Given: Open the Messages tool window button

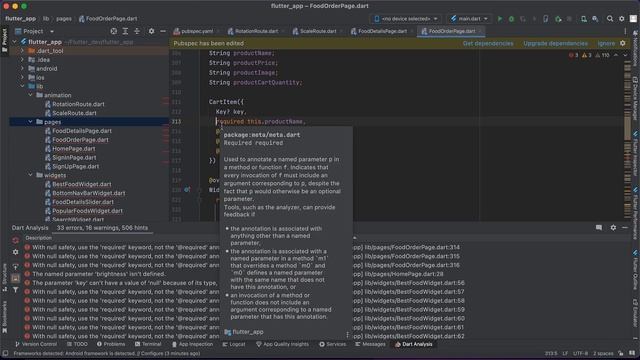Looking at the screenshot, I should pyautogui.click(x=370, y=344).
